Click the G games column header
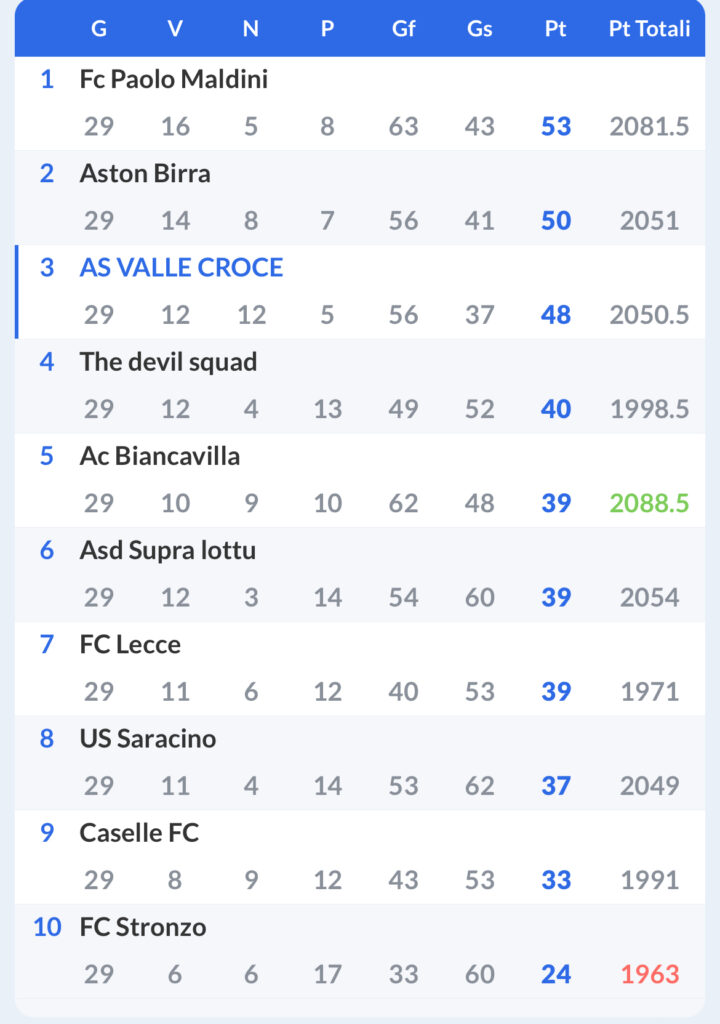Viewport: 720px width, 1024px height. [99, 29]
